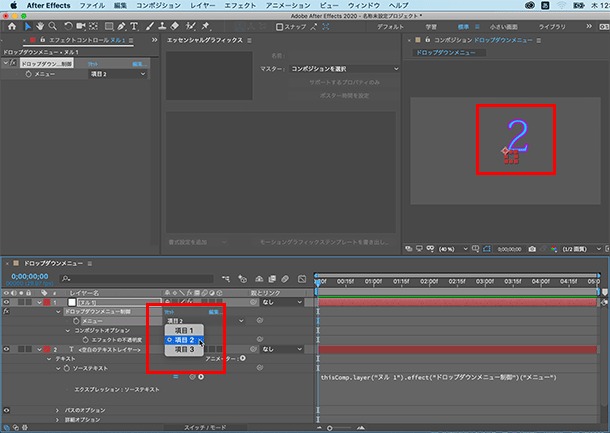Viewport: 610px width, 433px height.
Task: Select the Unified Camera tool
Action: (x=81, y=26)
